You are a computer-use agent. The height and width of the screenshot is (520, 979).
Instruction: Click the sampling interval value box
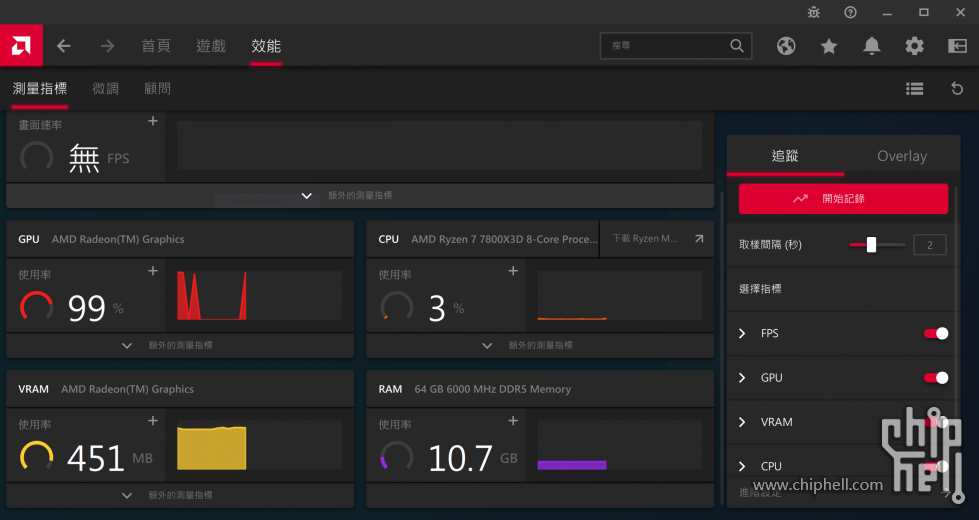(930, 245)
